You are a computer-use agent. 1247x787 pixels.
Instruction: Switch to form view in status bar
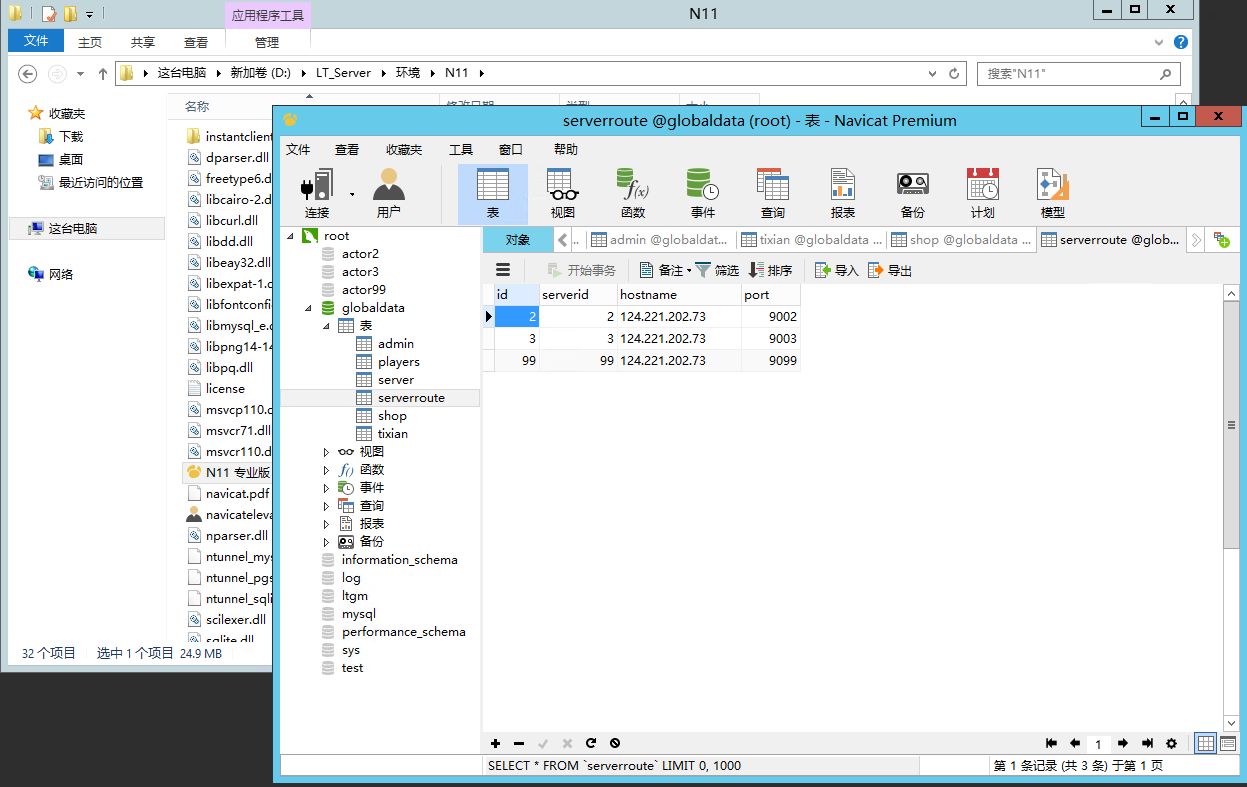(x=1228, y=743)
